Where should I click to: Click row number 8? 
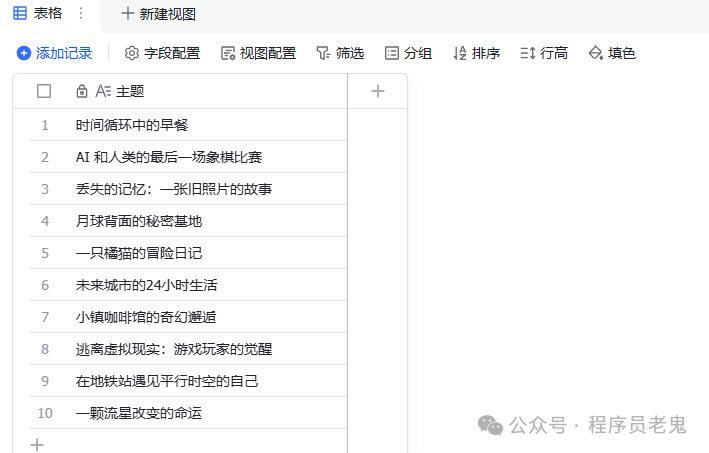coord(45,349)
